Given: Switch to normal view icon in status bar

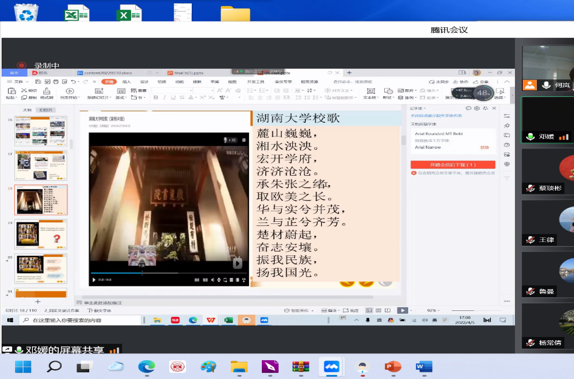Looking at the screenshot, I should coord(369,310).
